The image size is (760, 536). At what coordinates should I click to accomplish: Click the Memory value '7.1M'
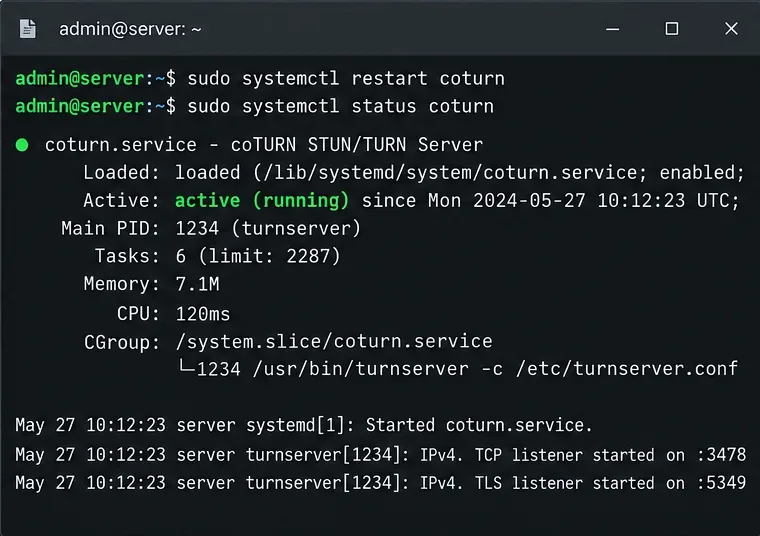tap(197, 284)
